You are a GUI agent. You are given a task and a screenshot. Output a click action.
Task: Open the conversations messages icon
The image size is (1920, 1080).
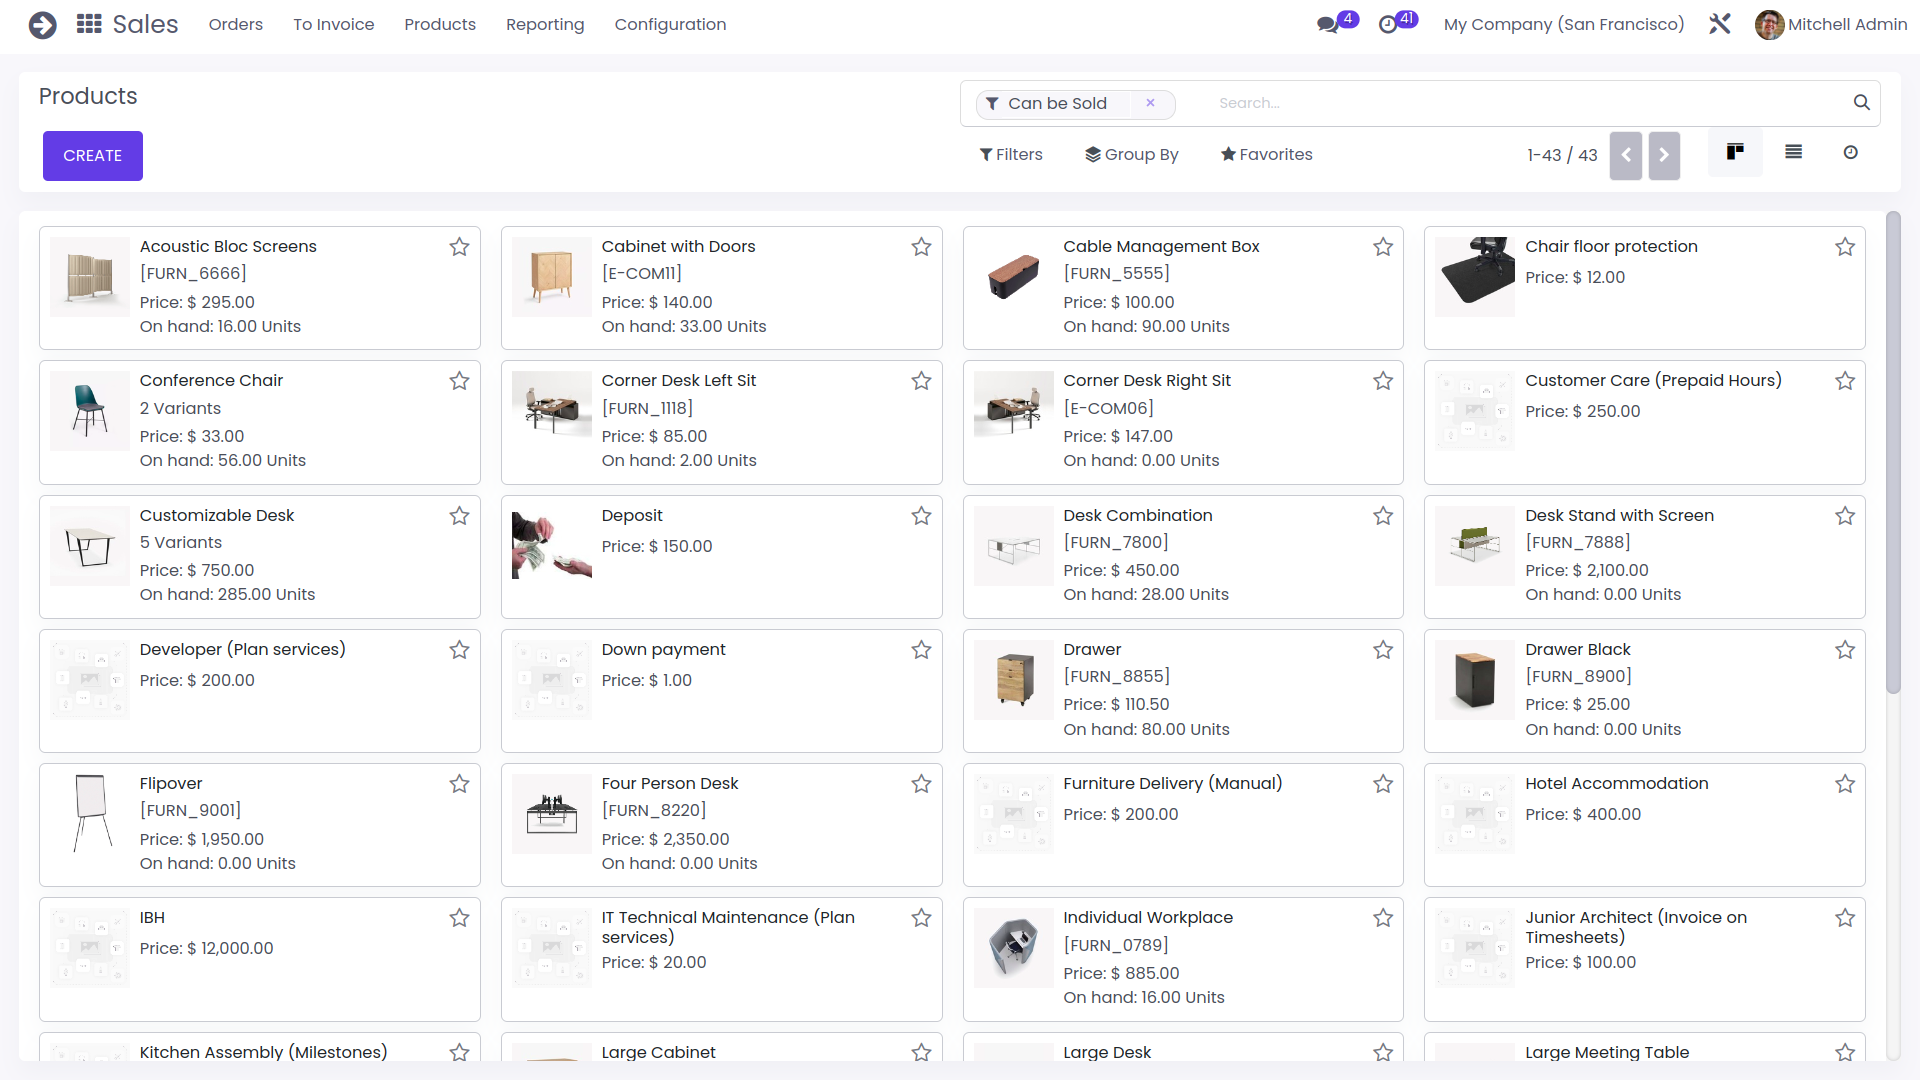[x=1328, y=25]
